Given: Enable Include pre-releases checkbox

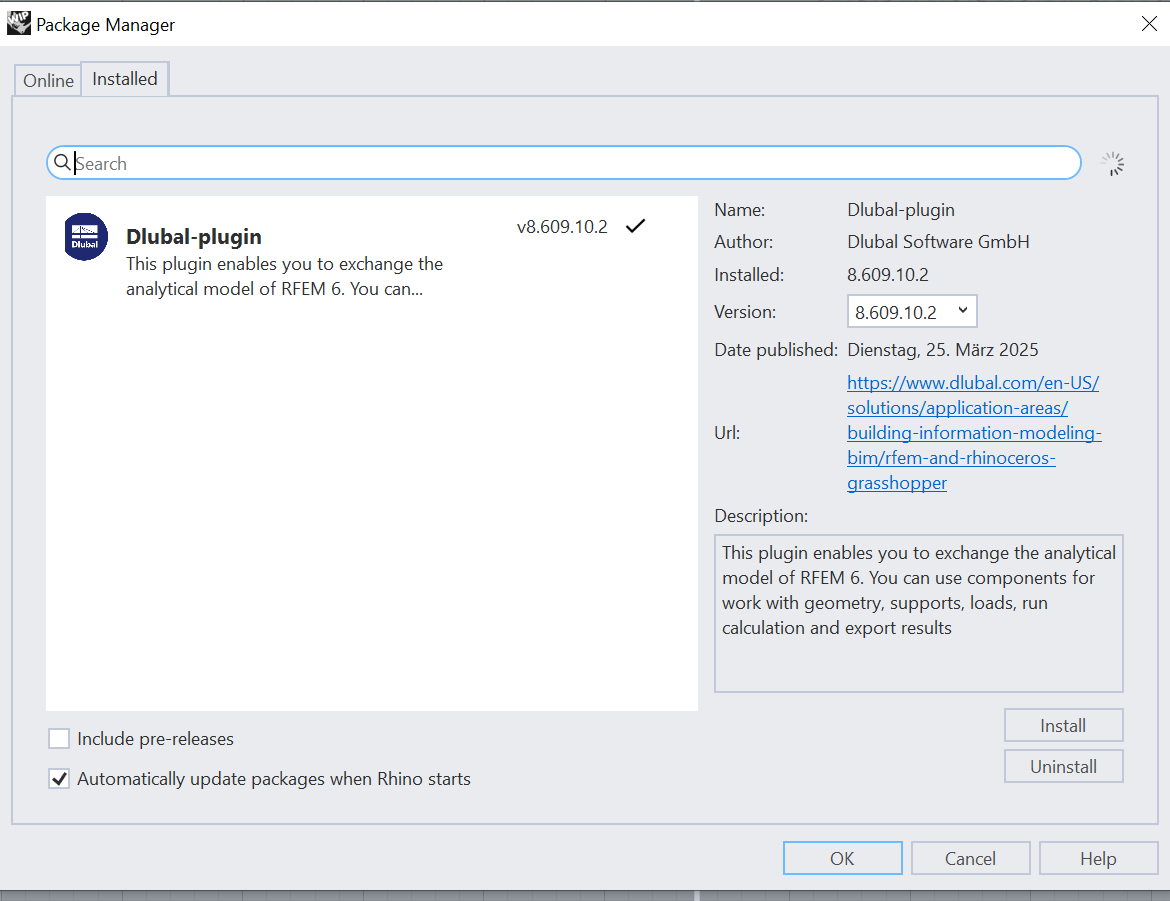Looking at the screenshot, I should click(59, 738).
